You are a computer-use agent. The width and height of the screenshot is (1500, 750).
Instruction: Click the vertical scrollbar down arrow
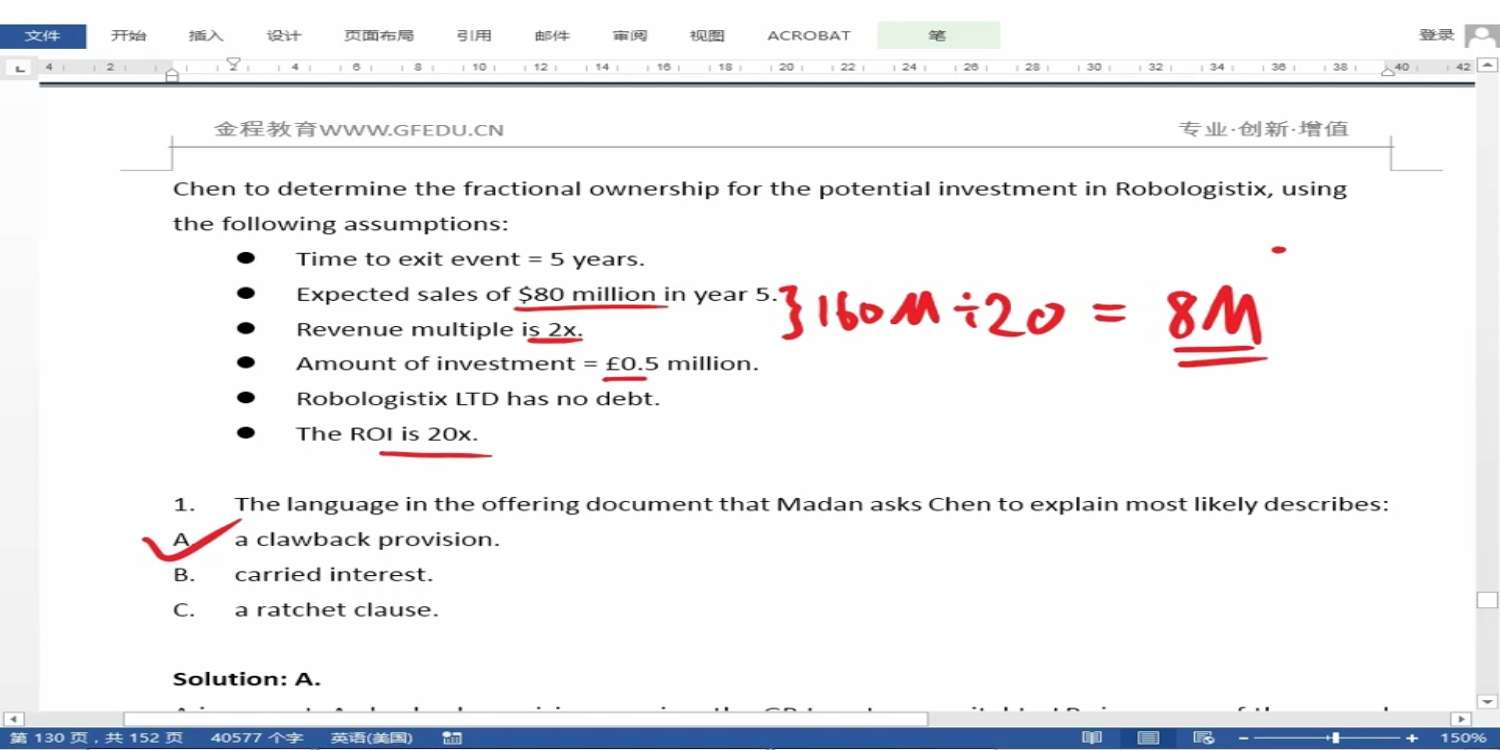(1487, 702)
